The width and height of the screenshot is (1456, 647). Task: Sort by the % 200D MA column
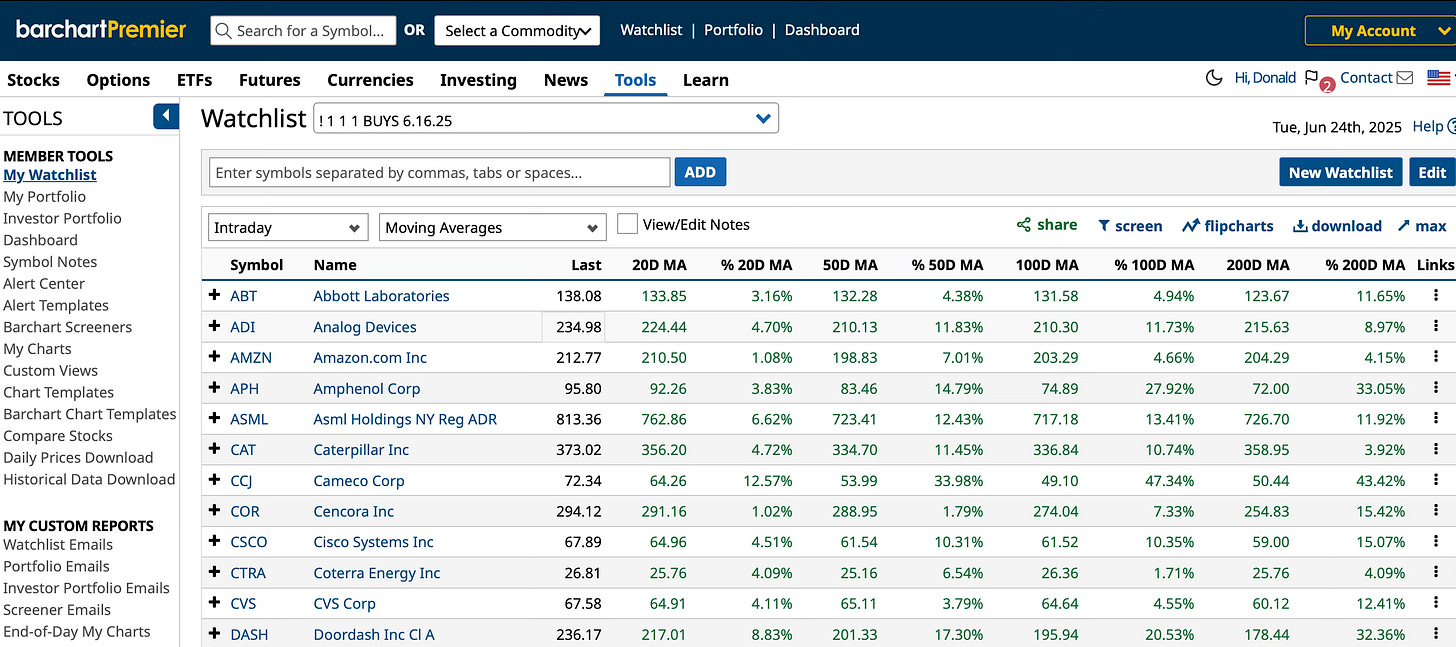pyautogui.click(x=1365, y=265)
